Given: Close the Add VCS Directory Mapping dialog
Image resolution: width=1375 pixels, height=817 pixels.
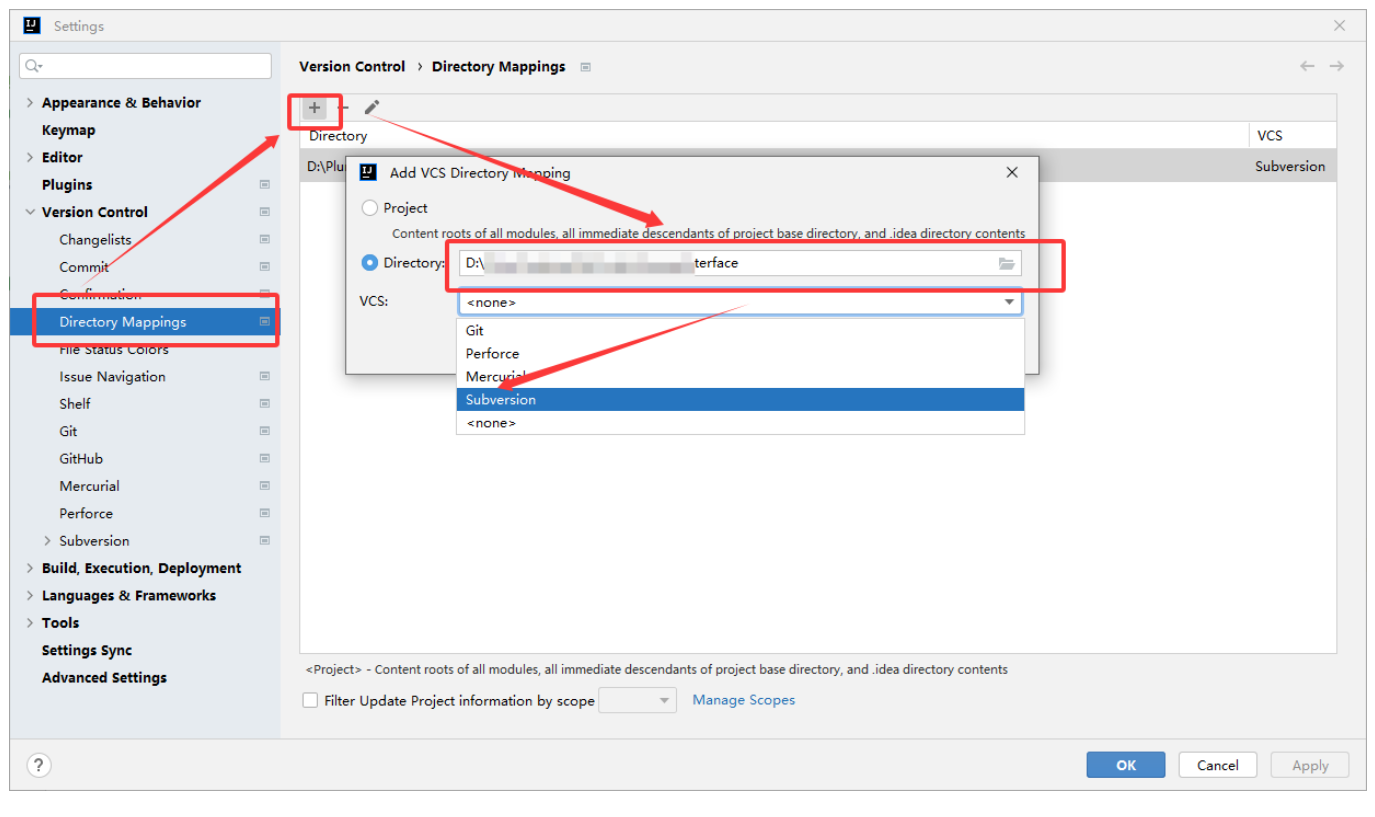Looking at the screenshot, I should (x=1012, y=172).
